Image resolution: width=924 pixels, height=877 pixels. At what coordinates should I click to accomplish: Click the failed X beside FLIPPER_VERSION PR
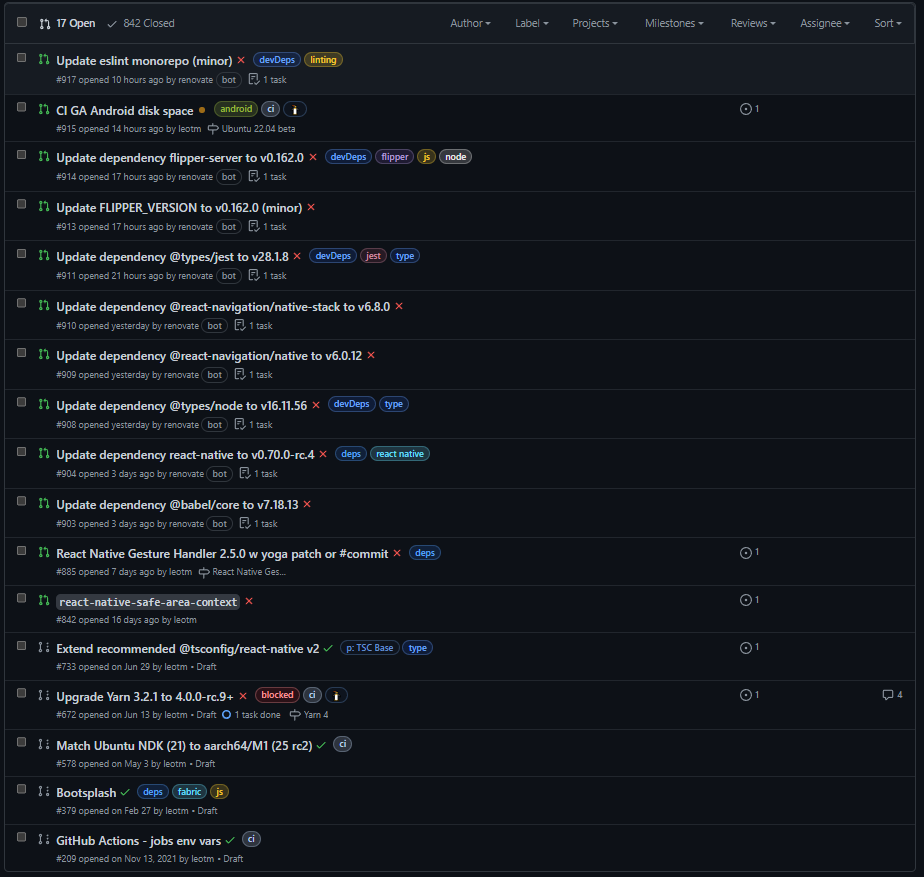[x=311, y=207]
